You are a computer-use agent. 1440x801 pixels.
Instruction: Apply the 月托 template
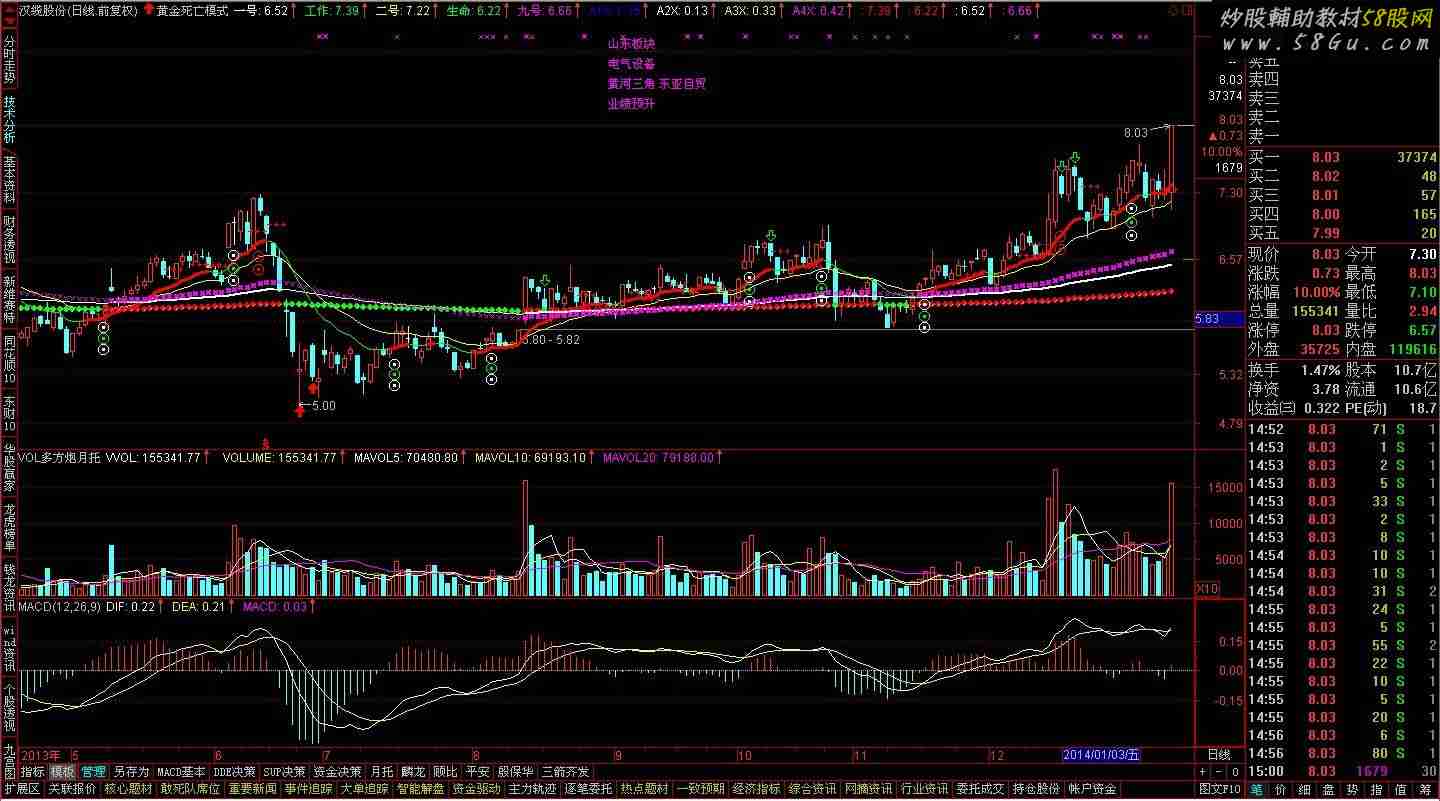tap(382, 772)
